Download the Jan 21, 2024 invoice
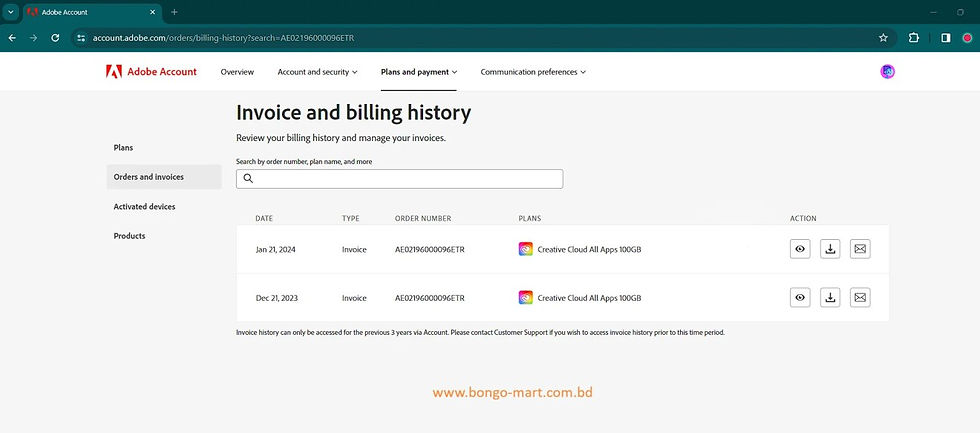 coord(830,249)
